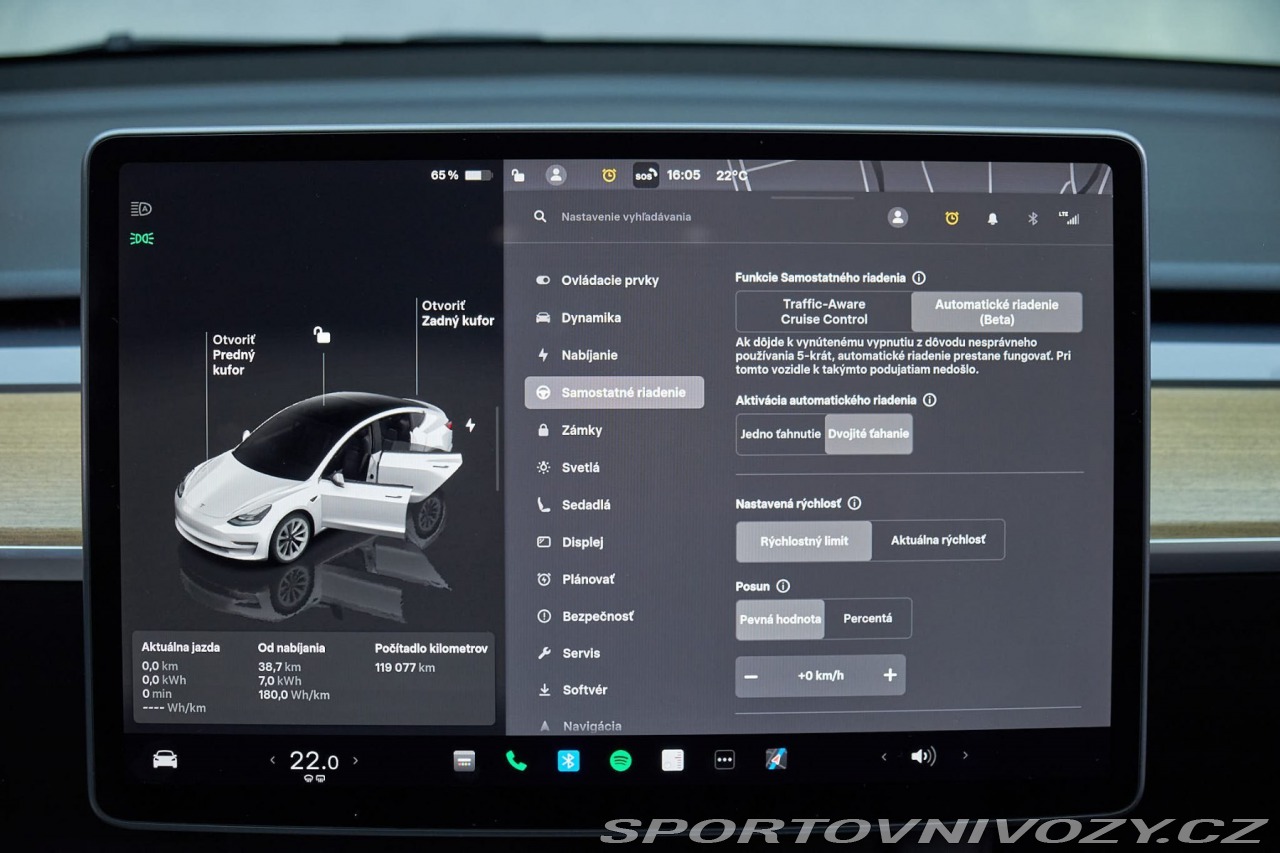Image resolution: width=1280 pixels, height=853 pixels.
Task: Tap the +0 km/h offset value
Action: click(x=820, y=676)
